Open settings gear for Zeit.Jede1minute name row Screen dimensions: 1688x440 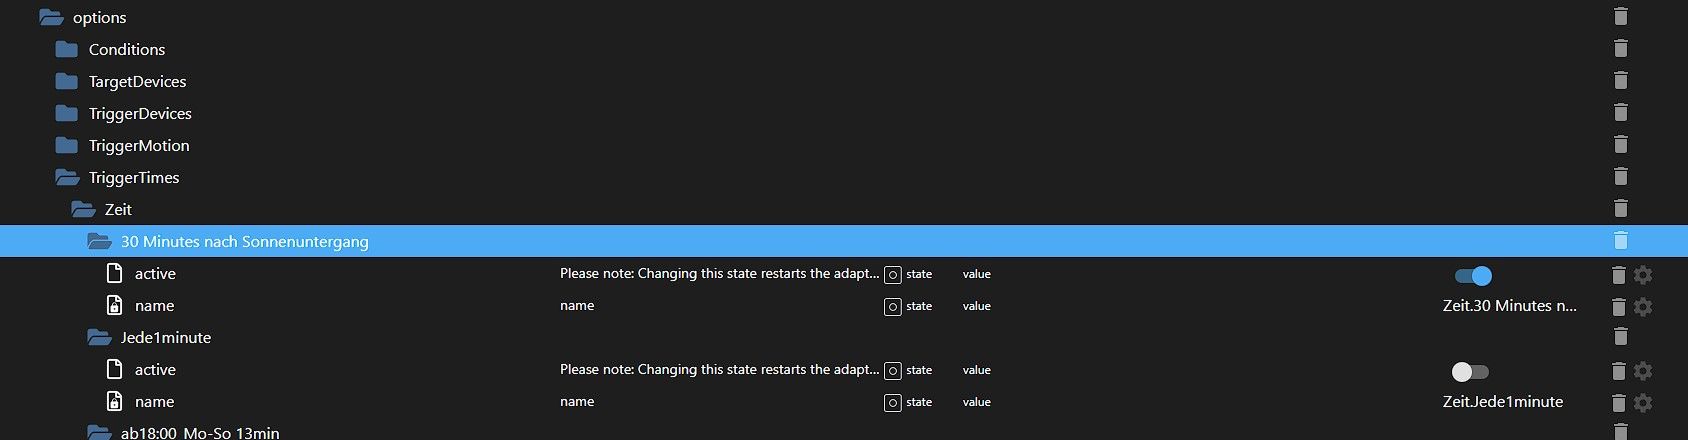coord(1643,403)
